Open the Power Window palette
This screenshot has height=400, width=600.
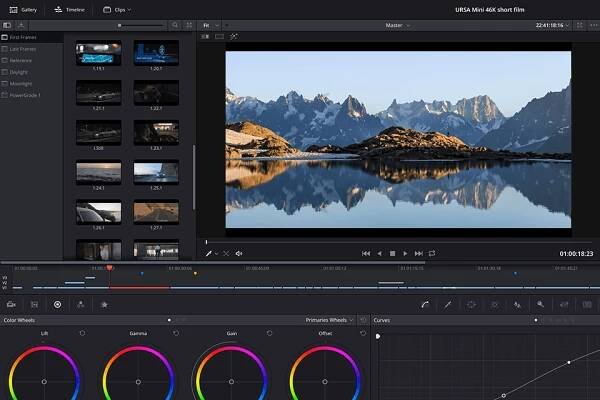pos(471,304)
